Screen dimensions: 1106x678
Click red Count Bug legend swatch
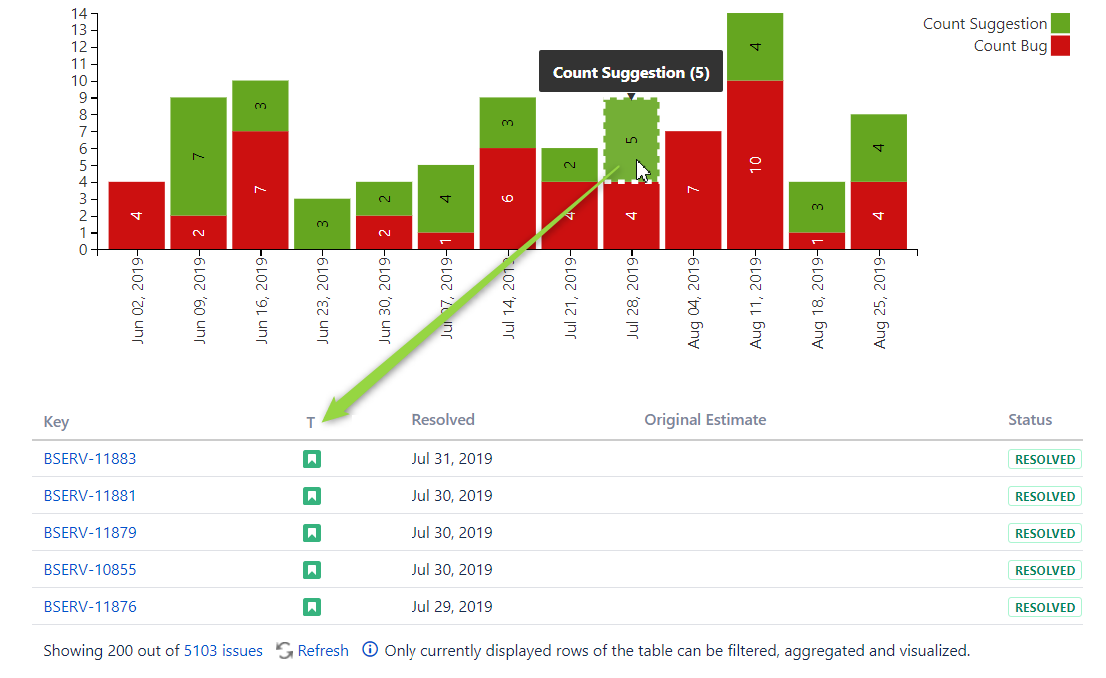pyautogui.click(x=1060, y=46)
